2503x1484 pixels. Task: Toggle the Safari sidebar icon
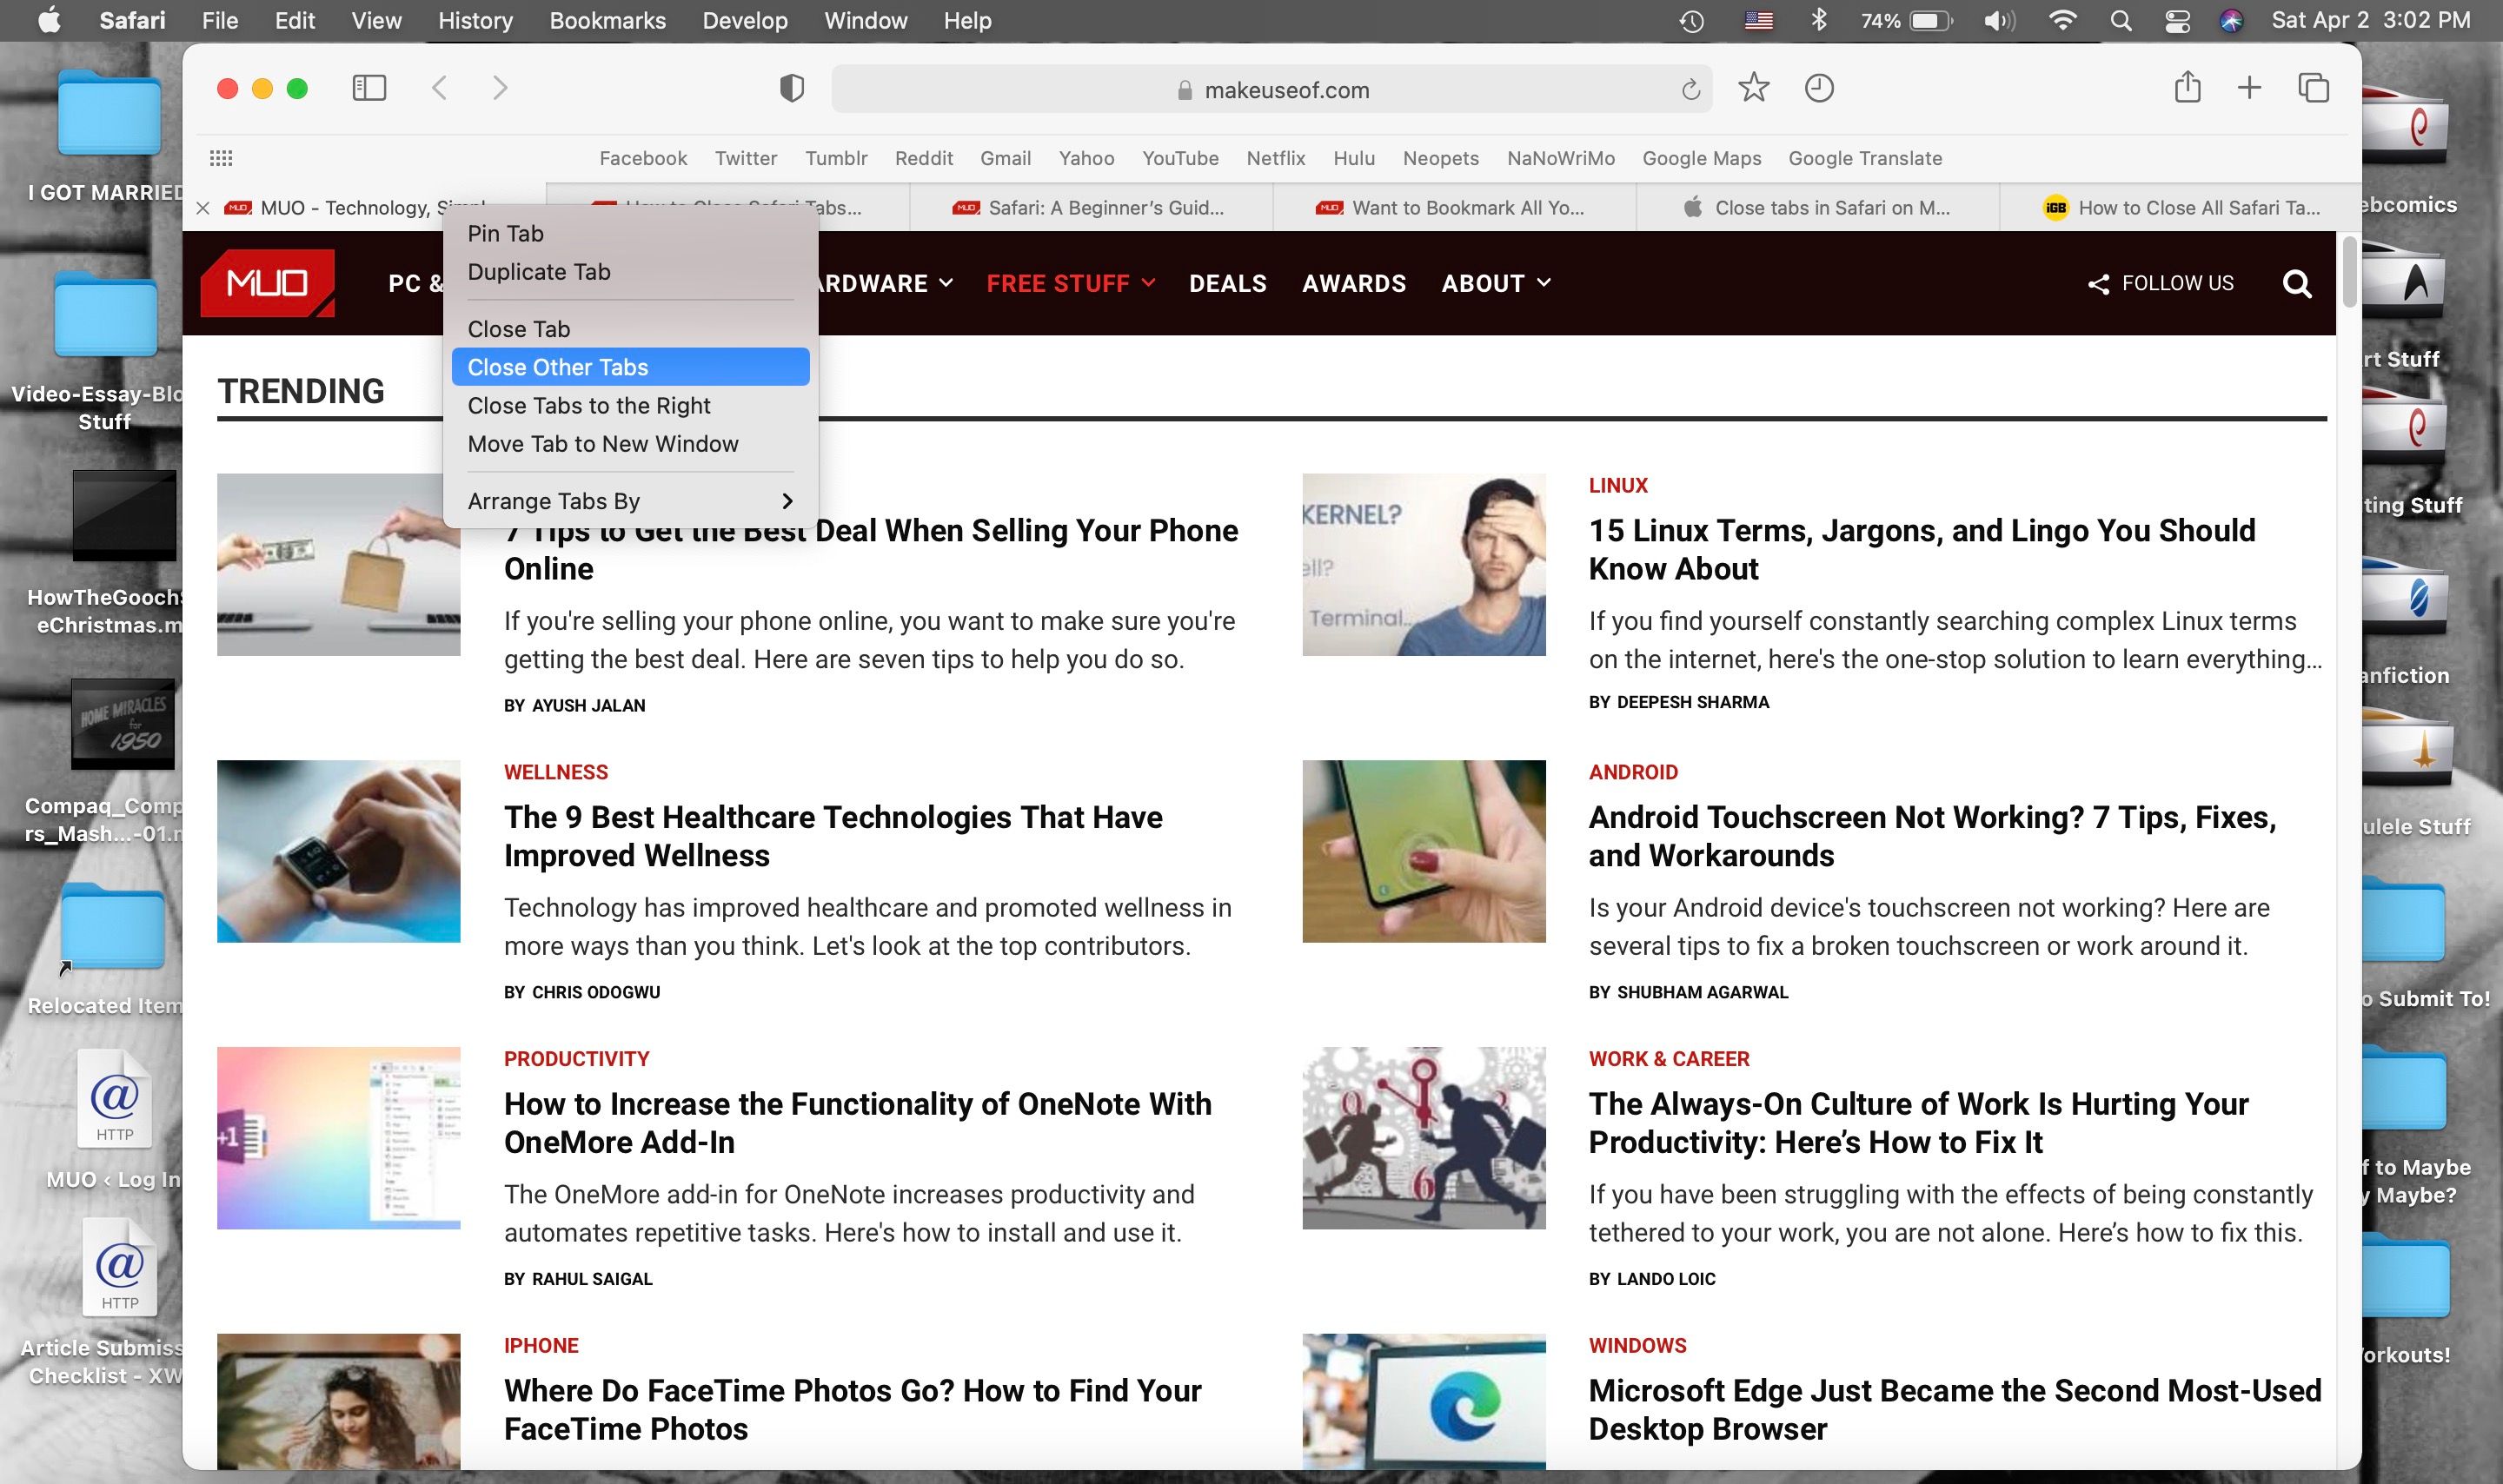pyautogui.click(x=367, y=88)
